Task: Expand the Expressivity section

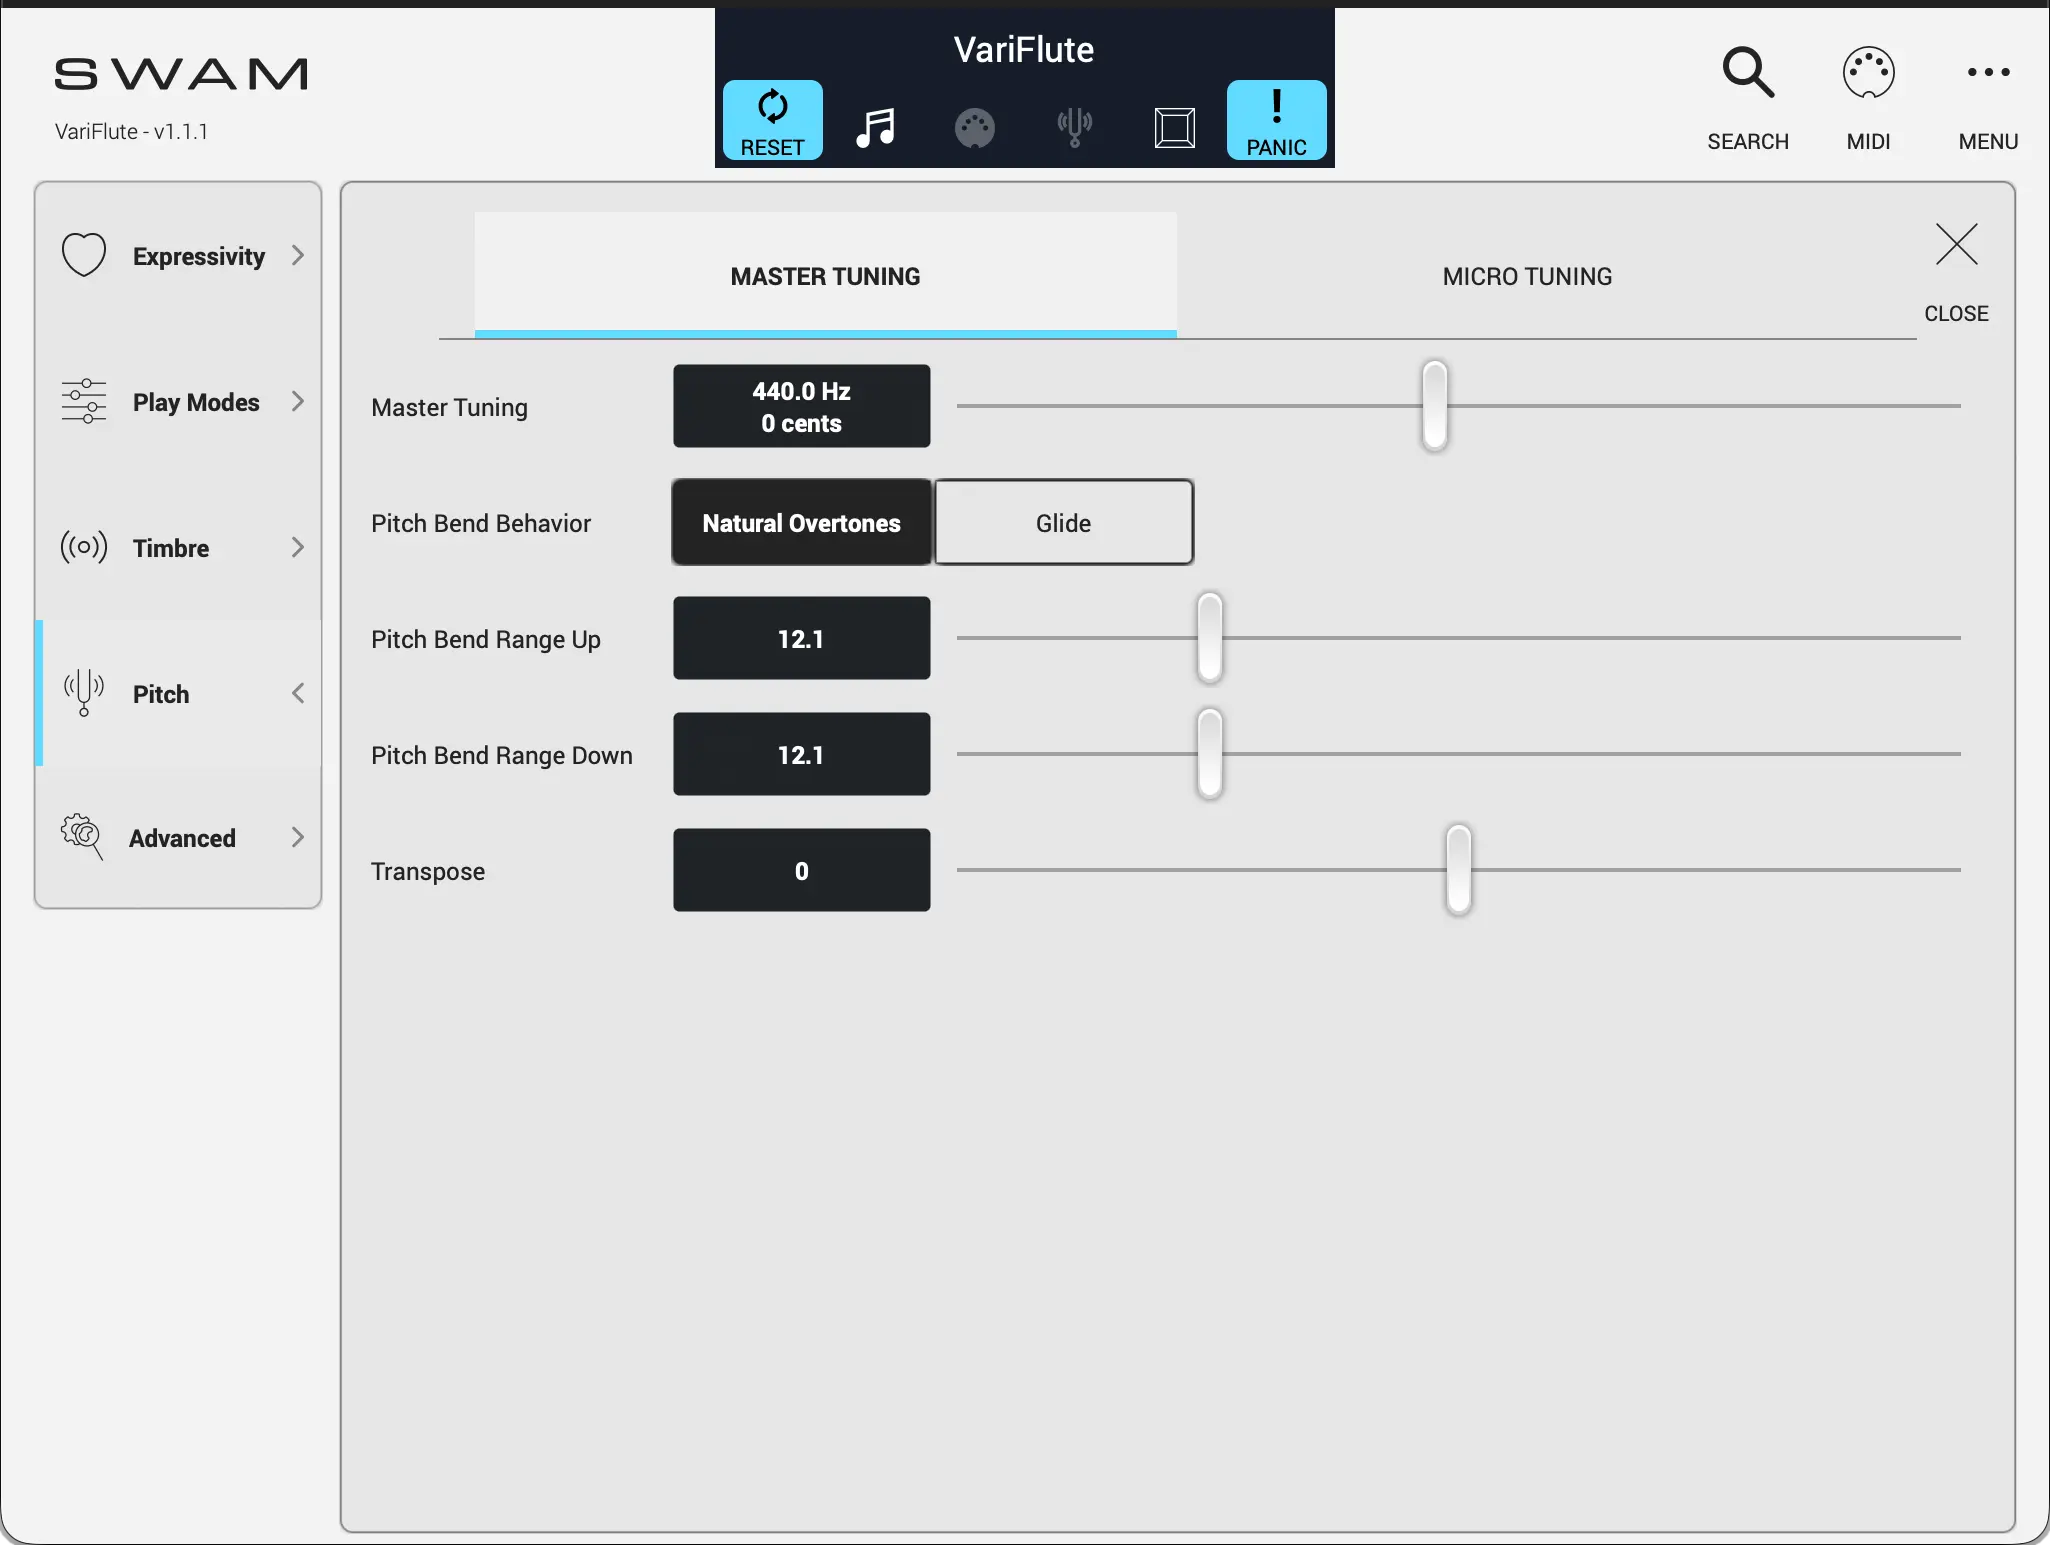Action: [x=179, y=256]
